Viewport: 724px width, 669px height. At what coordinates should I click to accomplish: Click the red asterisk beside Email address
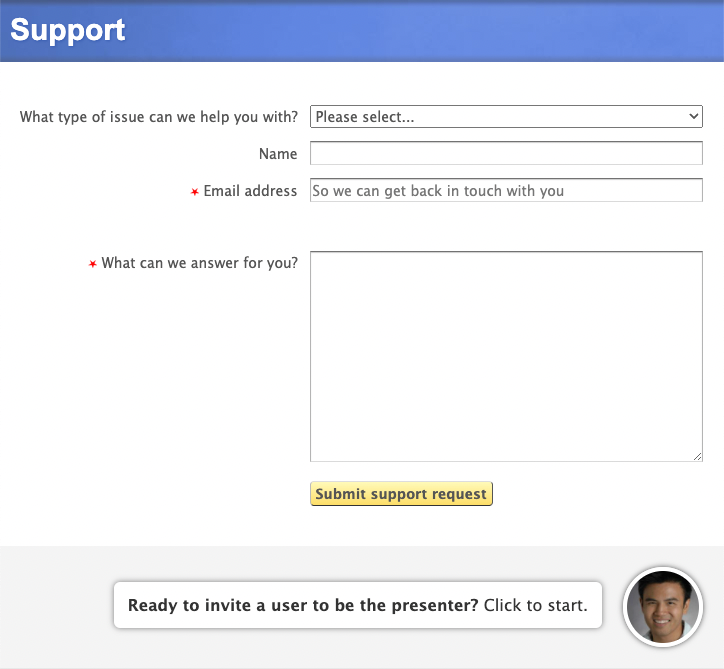195,192
